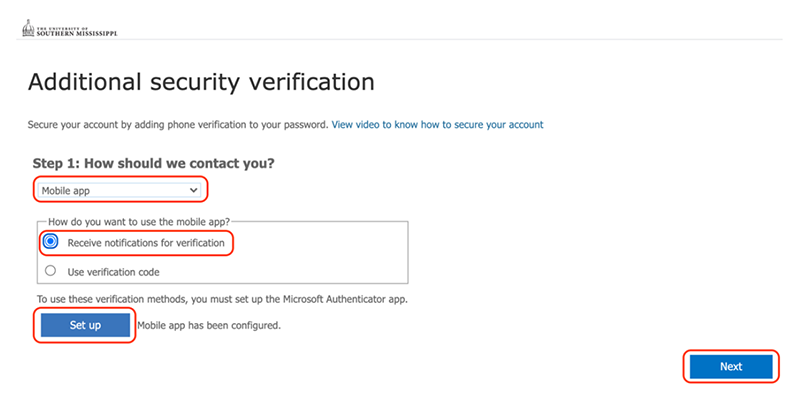Click the Southern Mississippi wordmark text
Image resolution: width=800 pixels, height=412 pixels.
click(77, 32)
